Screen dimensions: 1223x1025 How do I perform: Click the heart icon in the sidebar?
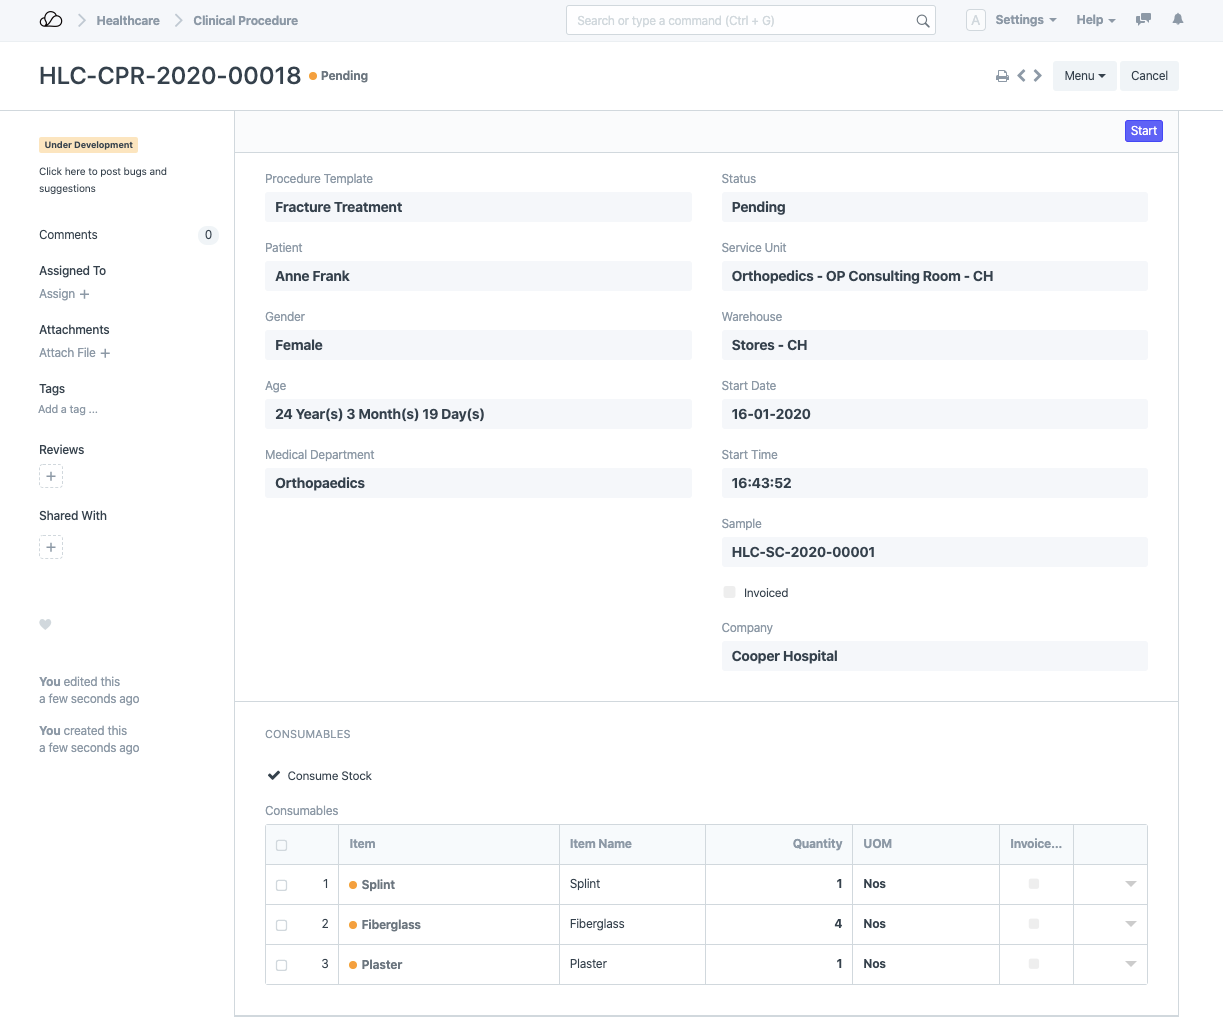(45, 624)
